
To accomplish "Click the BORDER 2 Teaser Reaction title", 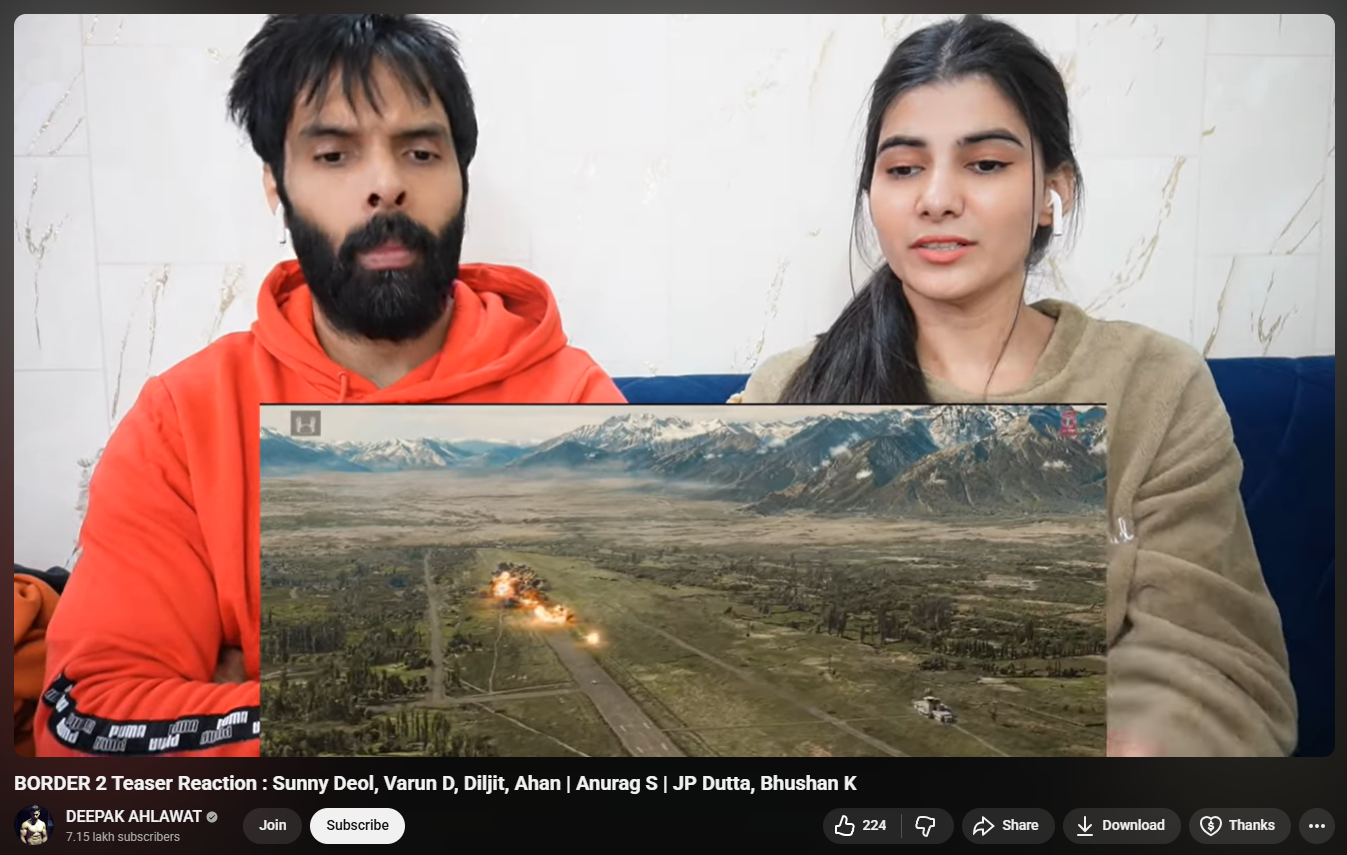I will pyautogui.click(x=435, y=783).
